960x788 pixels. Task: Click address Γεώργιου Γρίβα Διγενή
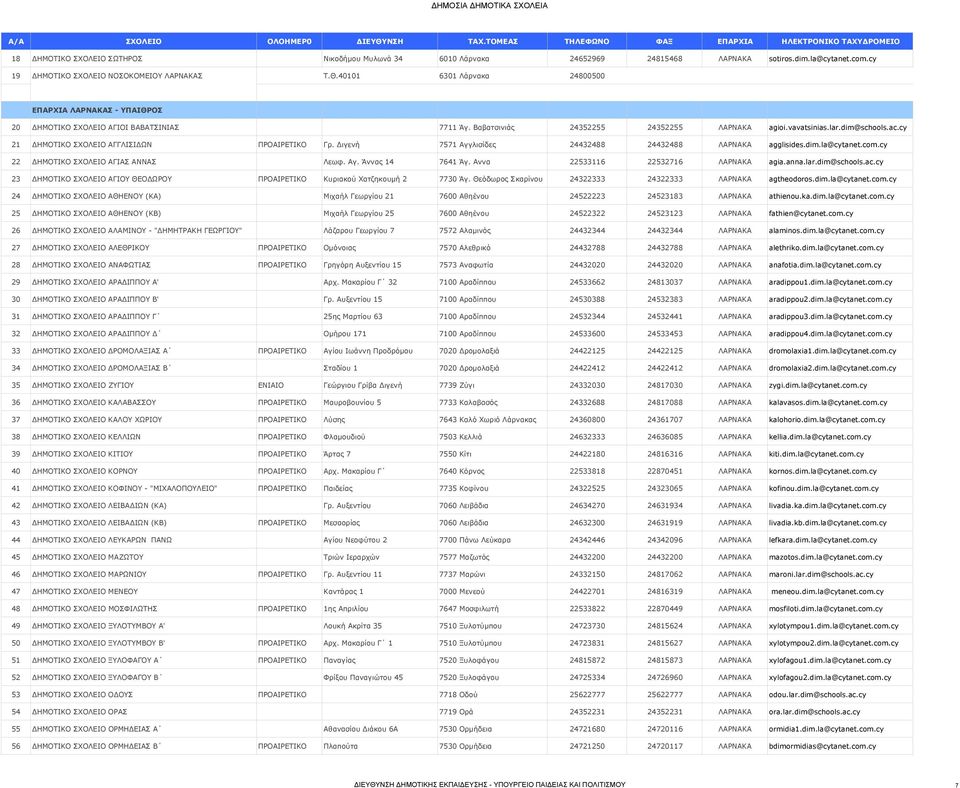[362, 385]
